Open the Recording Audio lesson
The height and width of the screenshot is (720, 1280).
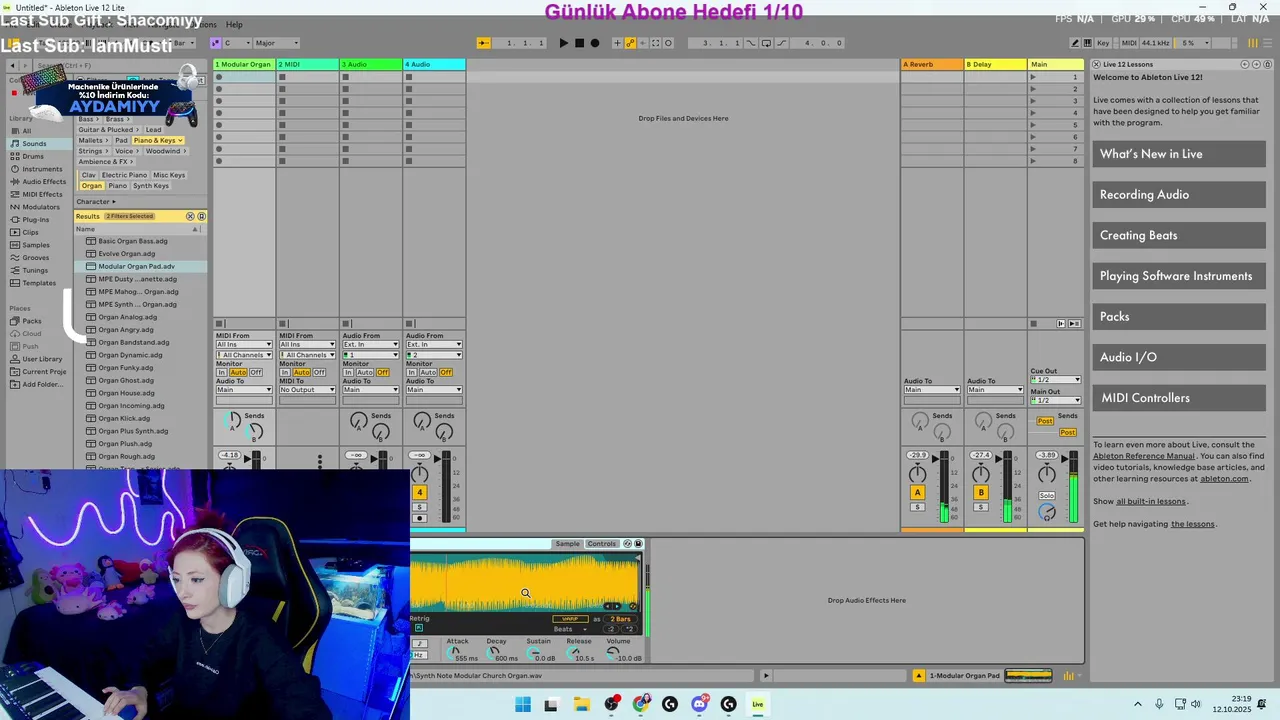pyautogui.click(x=1179, y=194)
